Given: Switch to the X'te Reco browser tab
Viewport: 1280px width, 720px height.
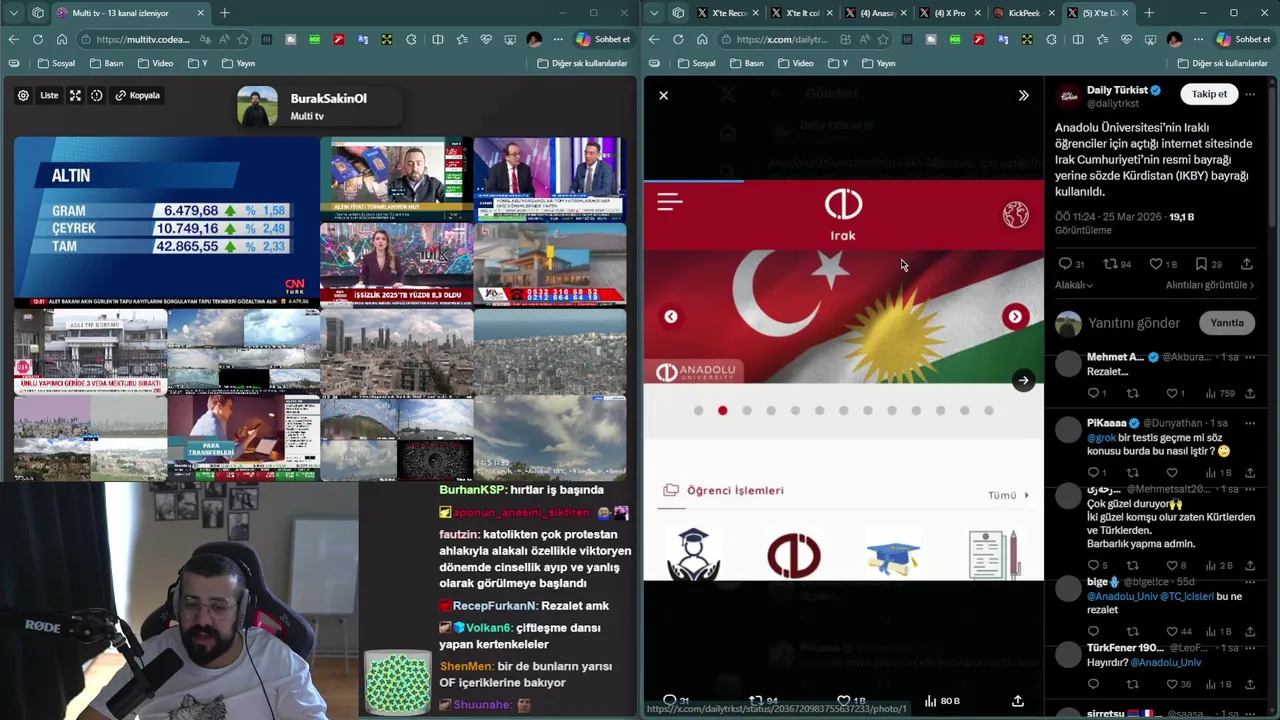Looking at the screenshot, I should [x=728, y=13].
